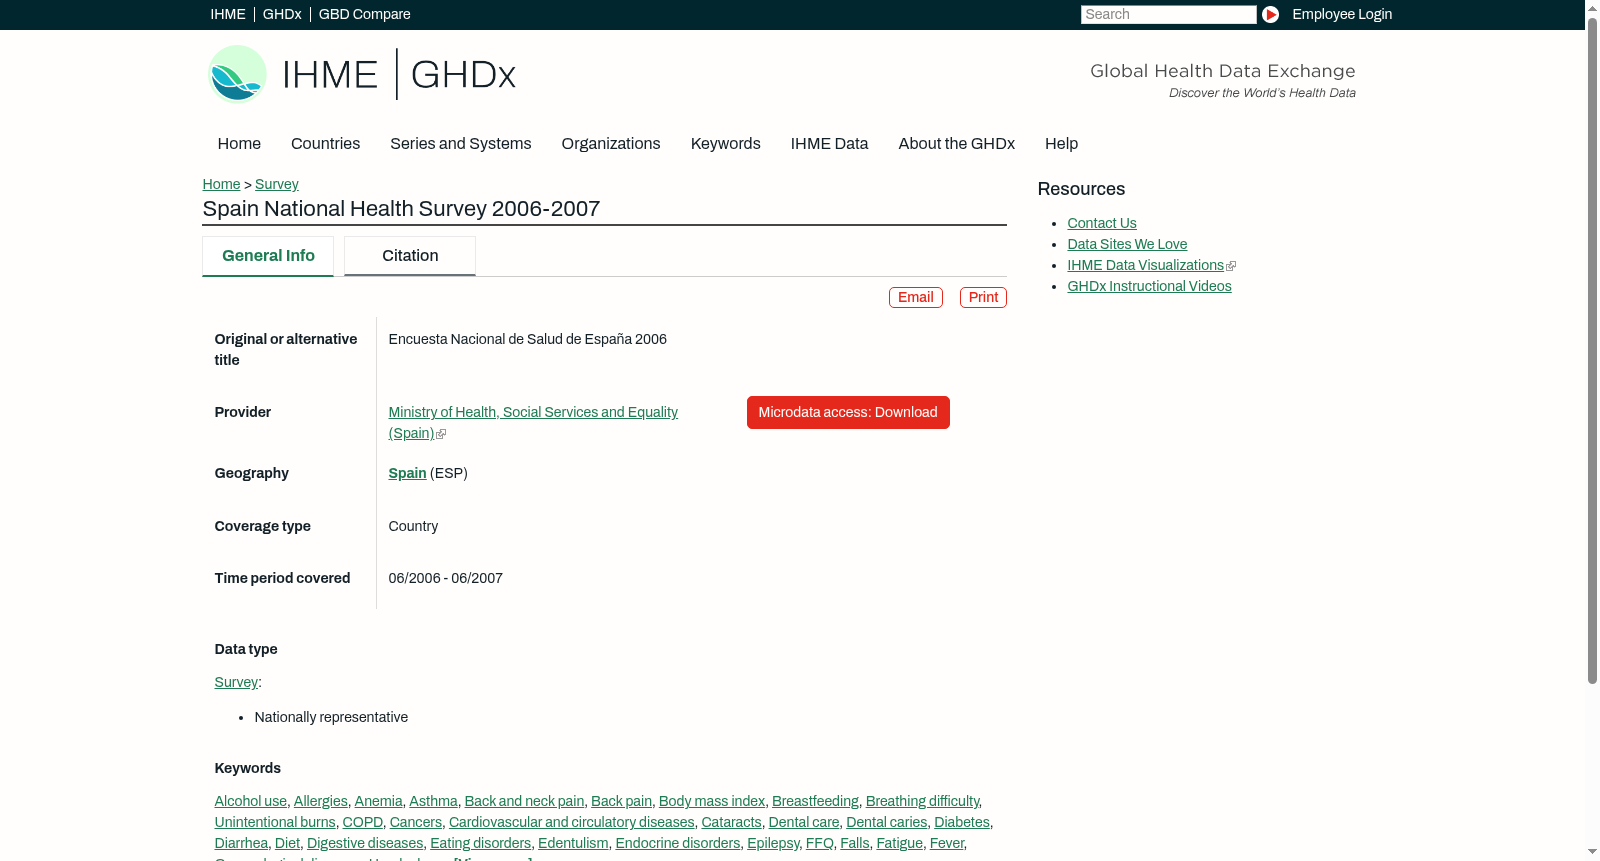Viewport: 1600px width, 861px height.
Task: Open the Spain geography link
Action: point(407,473)
